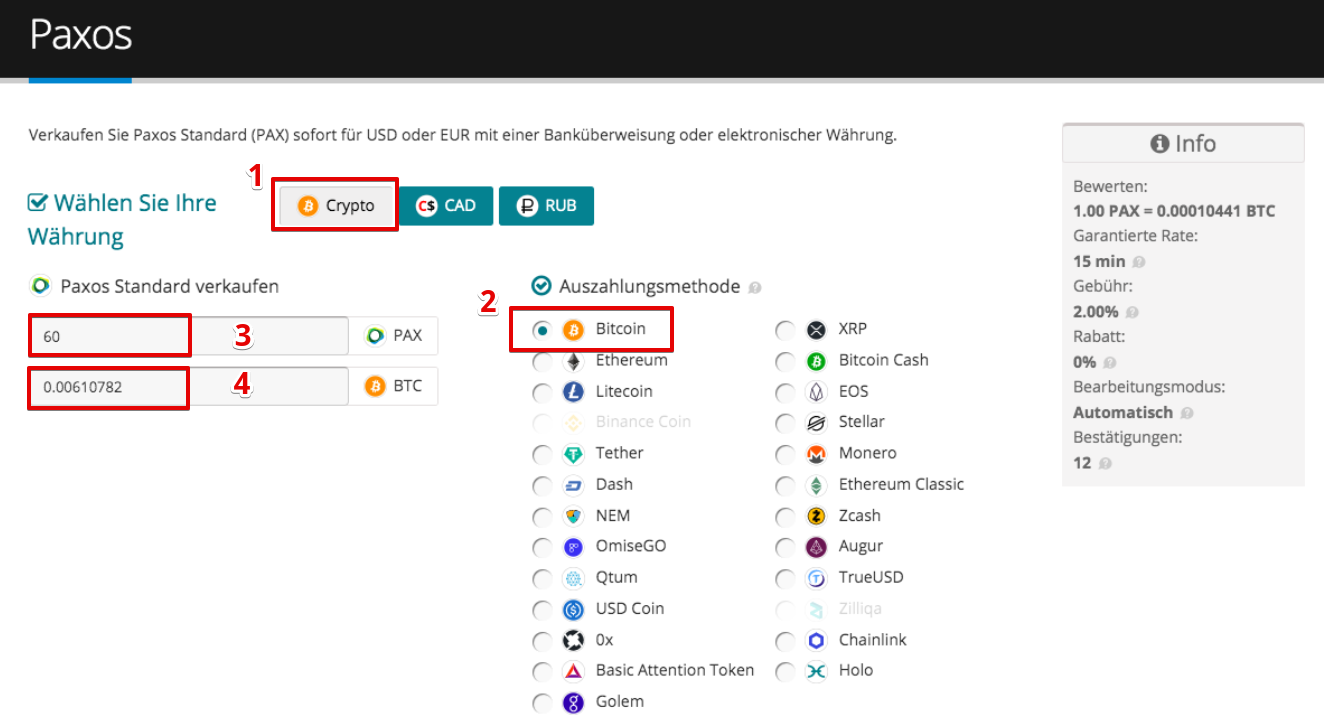The height and width of the screenshot is (722, 1324).
Task: Click the USD Coin icon
Action: click(x=573, y=609)
